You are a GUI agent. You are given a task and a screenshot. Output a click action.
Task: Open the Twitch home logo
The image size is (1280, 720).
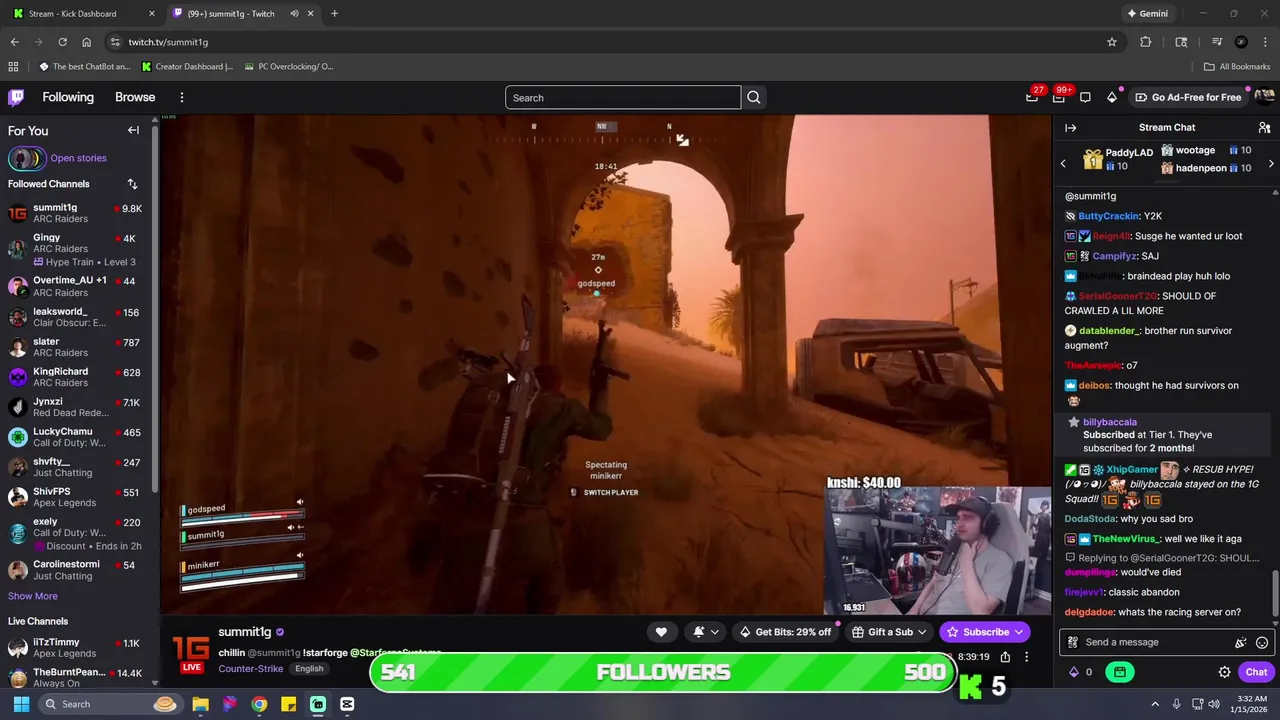coord(16,97)
